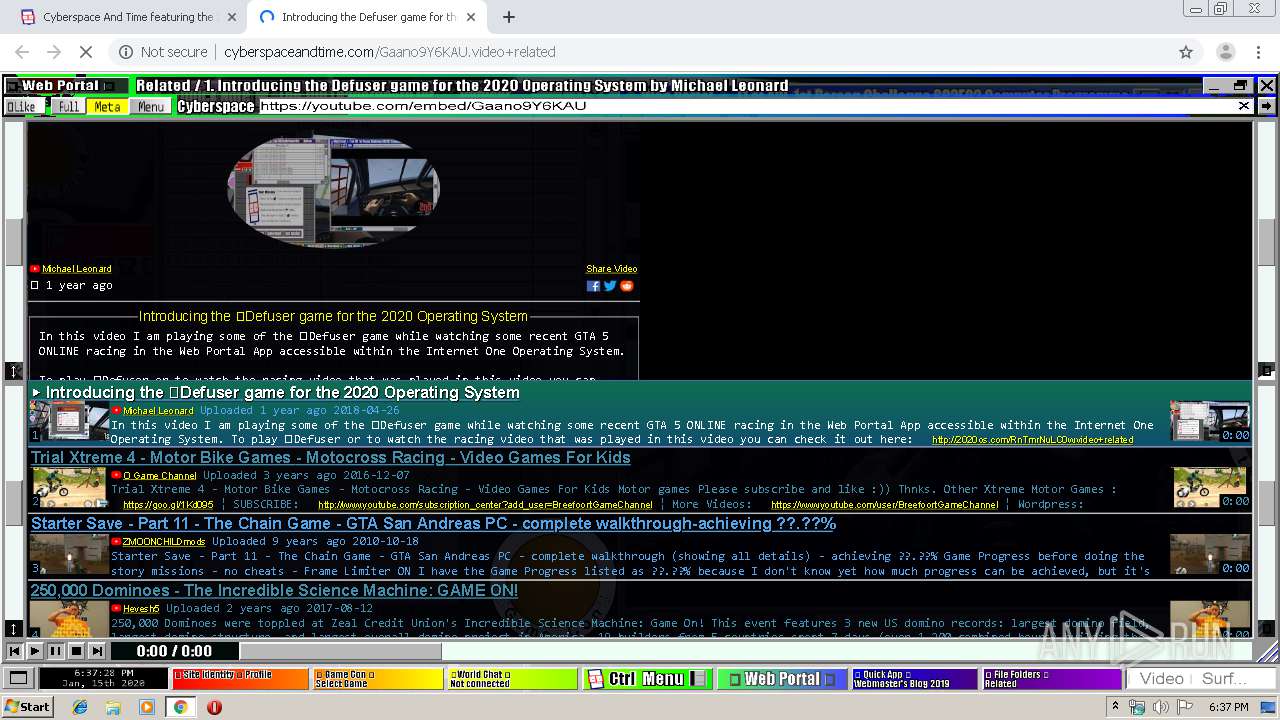Click the date and time panel
The image size is (1280, 720).
coord(104,679)
